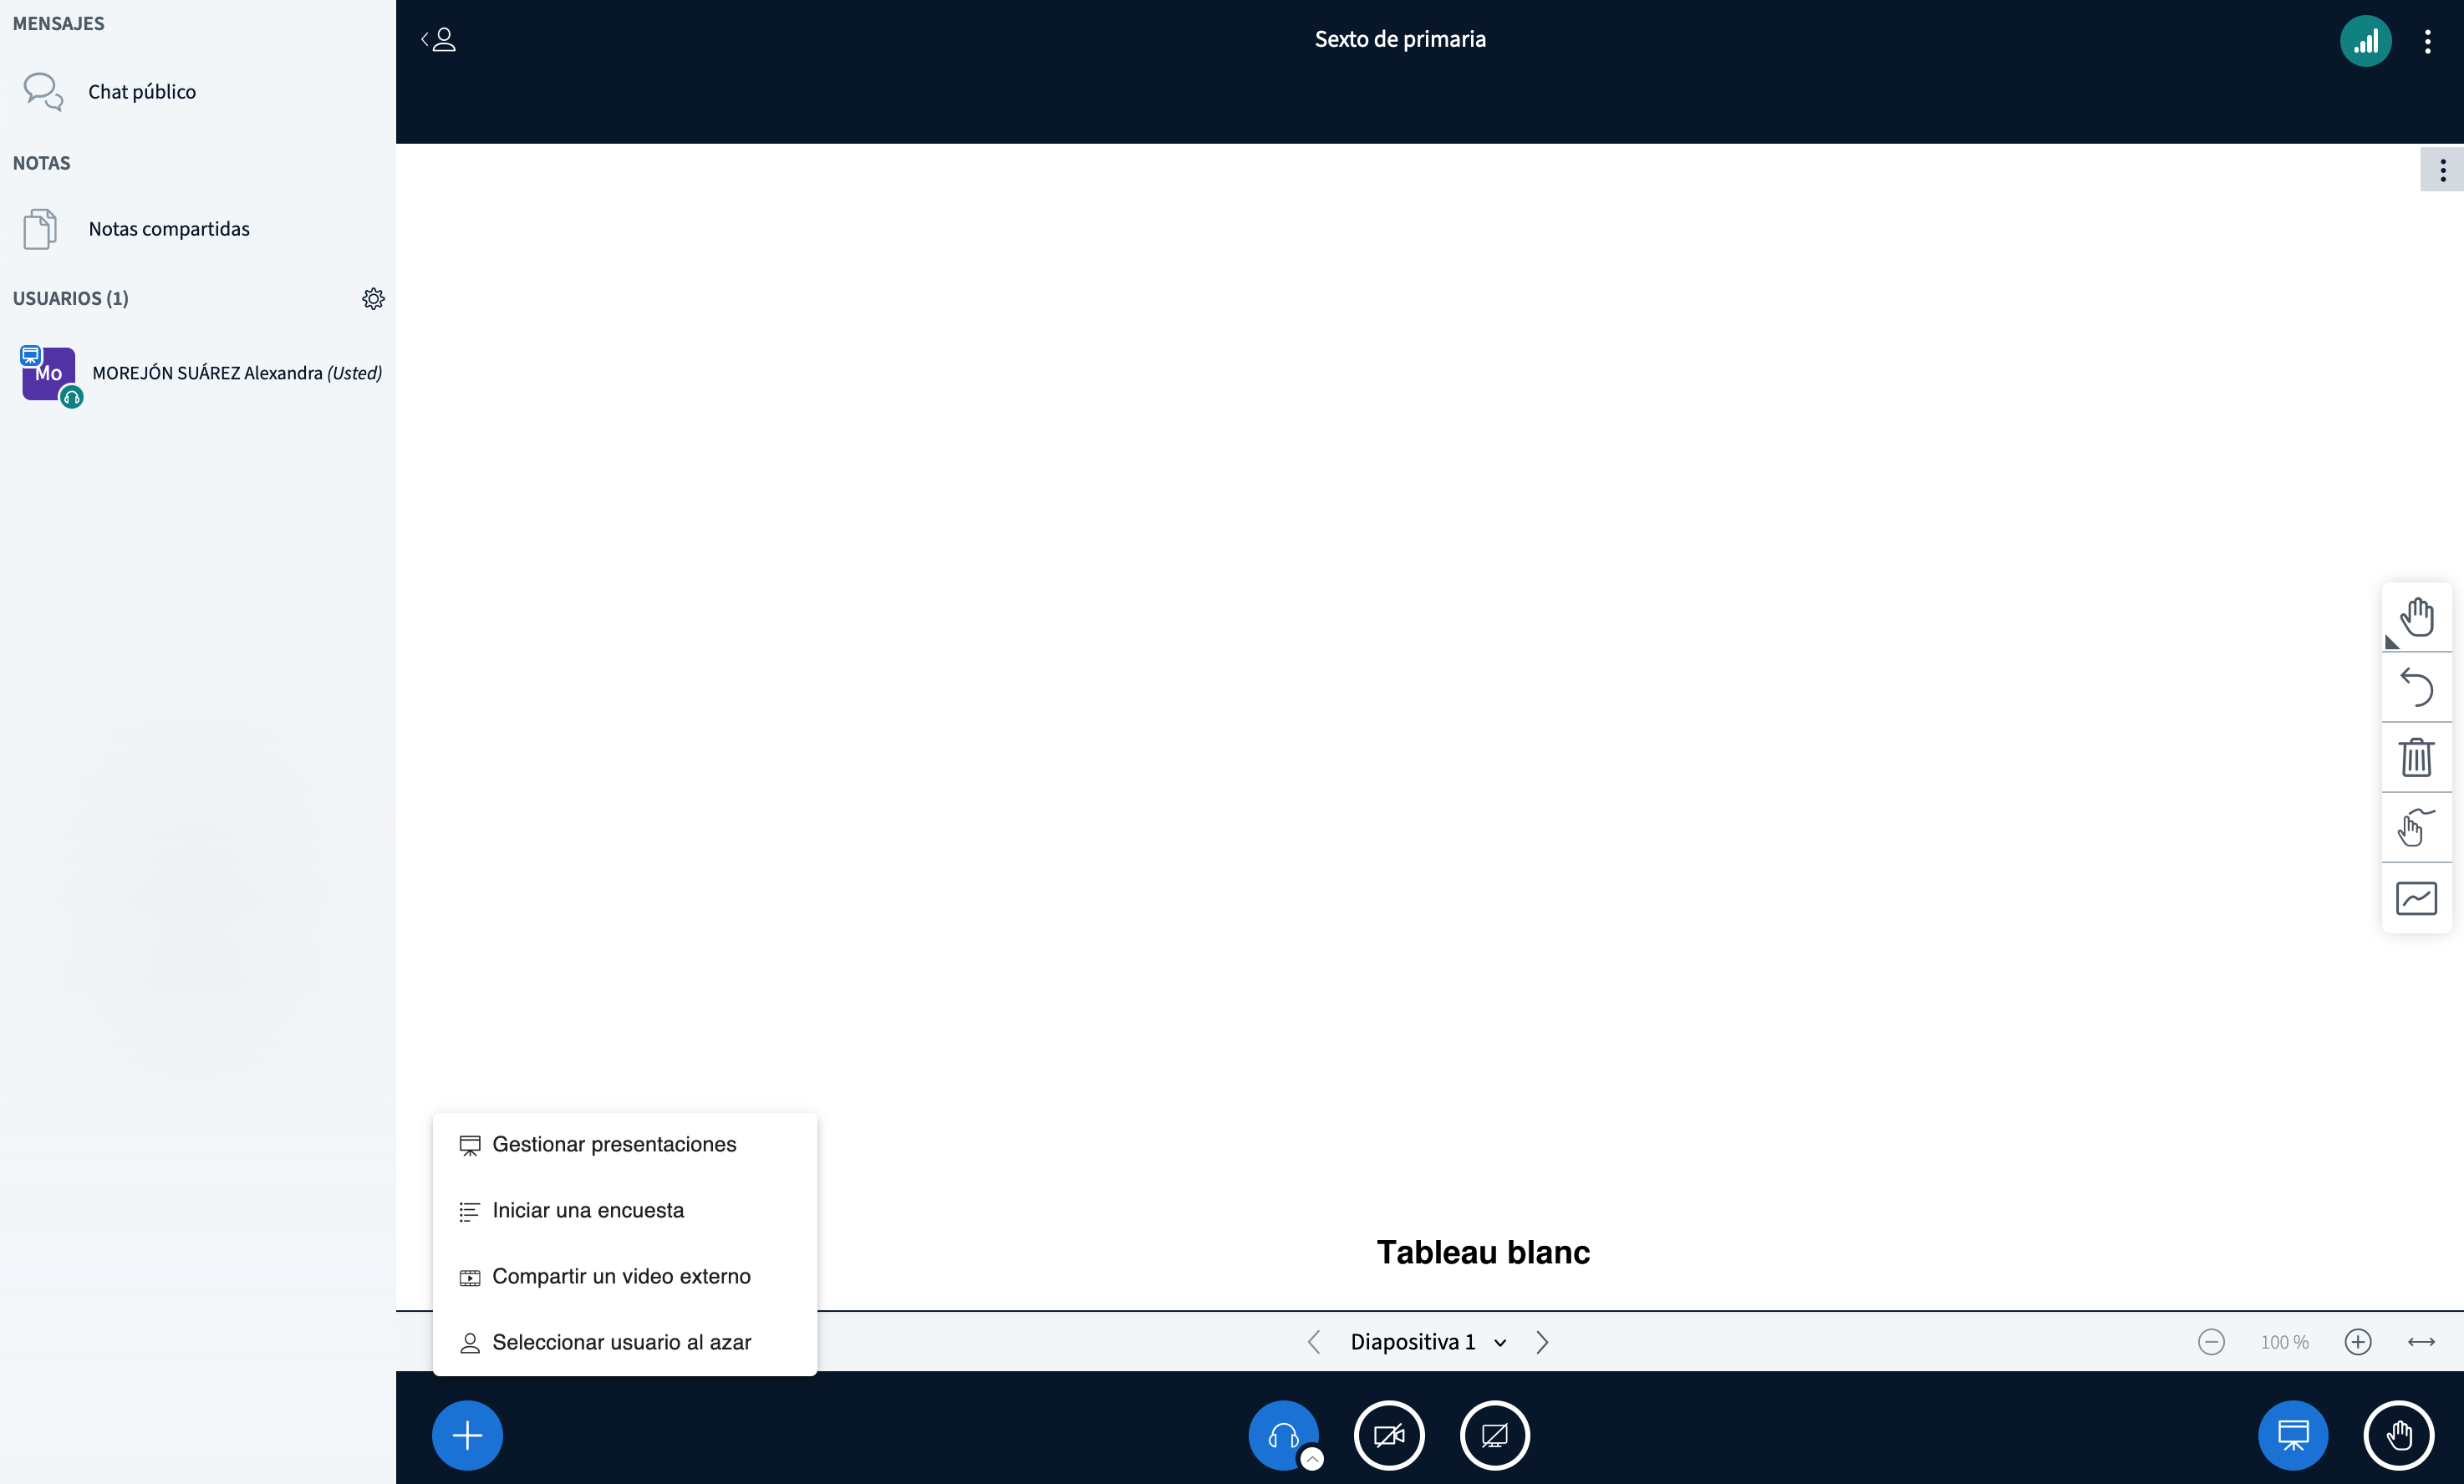Choose Iniciar una encuesta option

click(587, 1210)
